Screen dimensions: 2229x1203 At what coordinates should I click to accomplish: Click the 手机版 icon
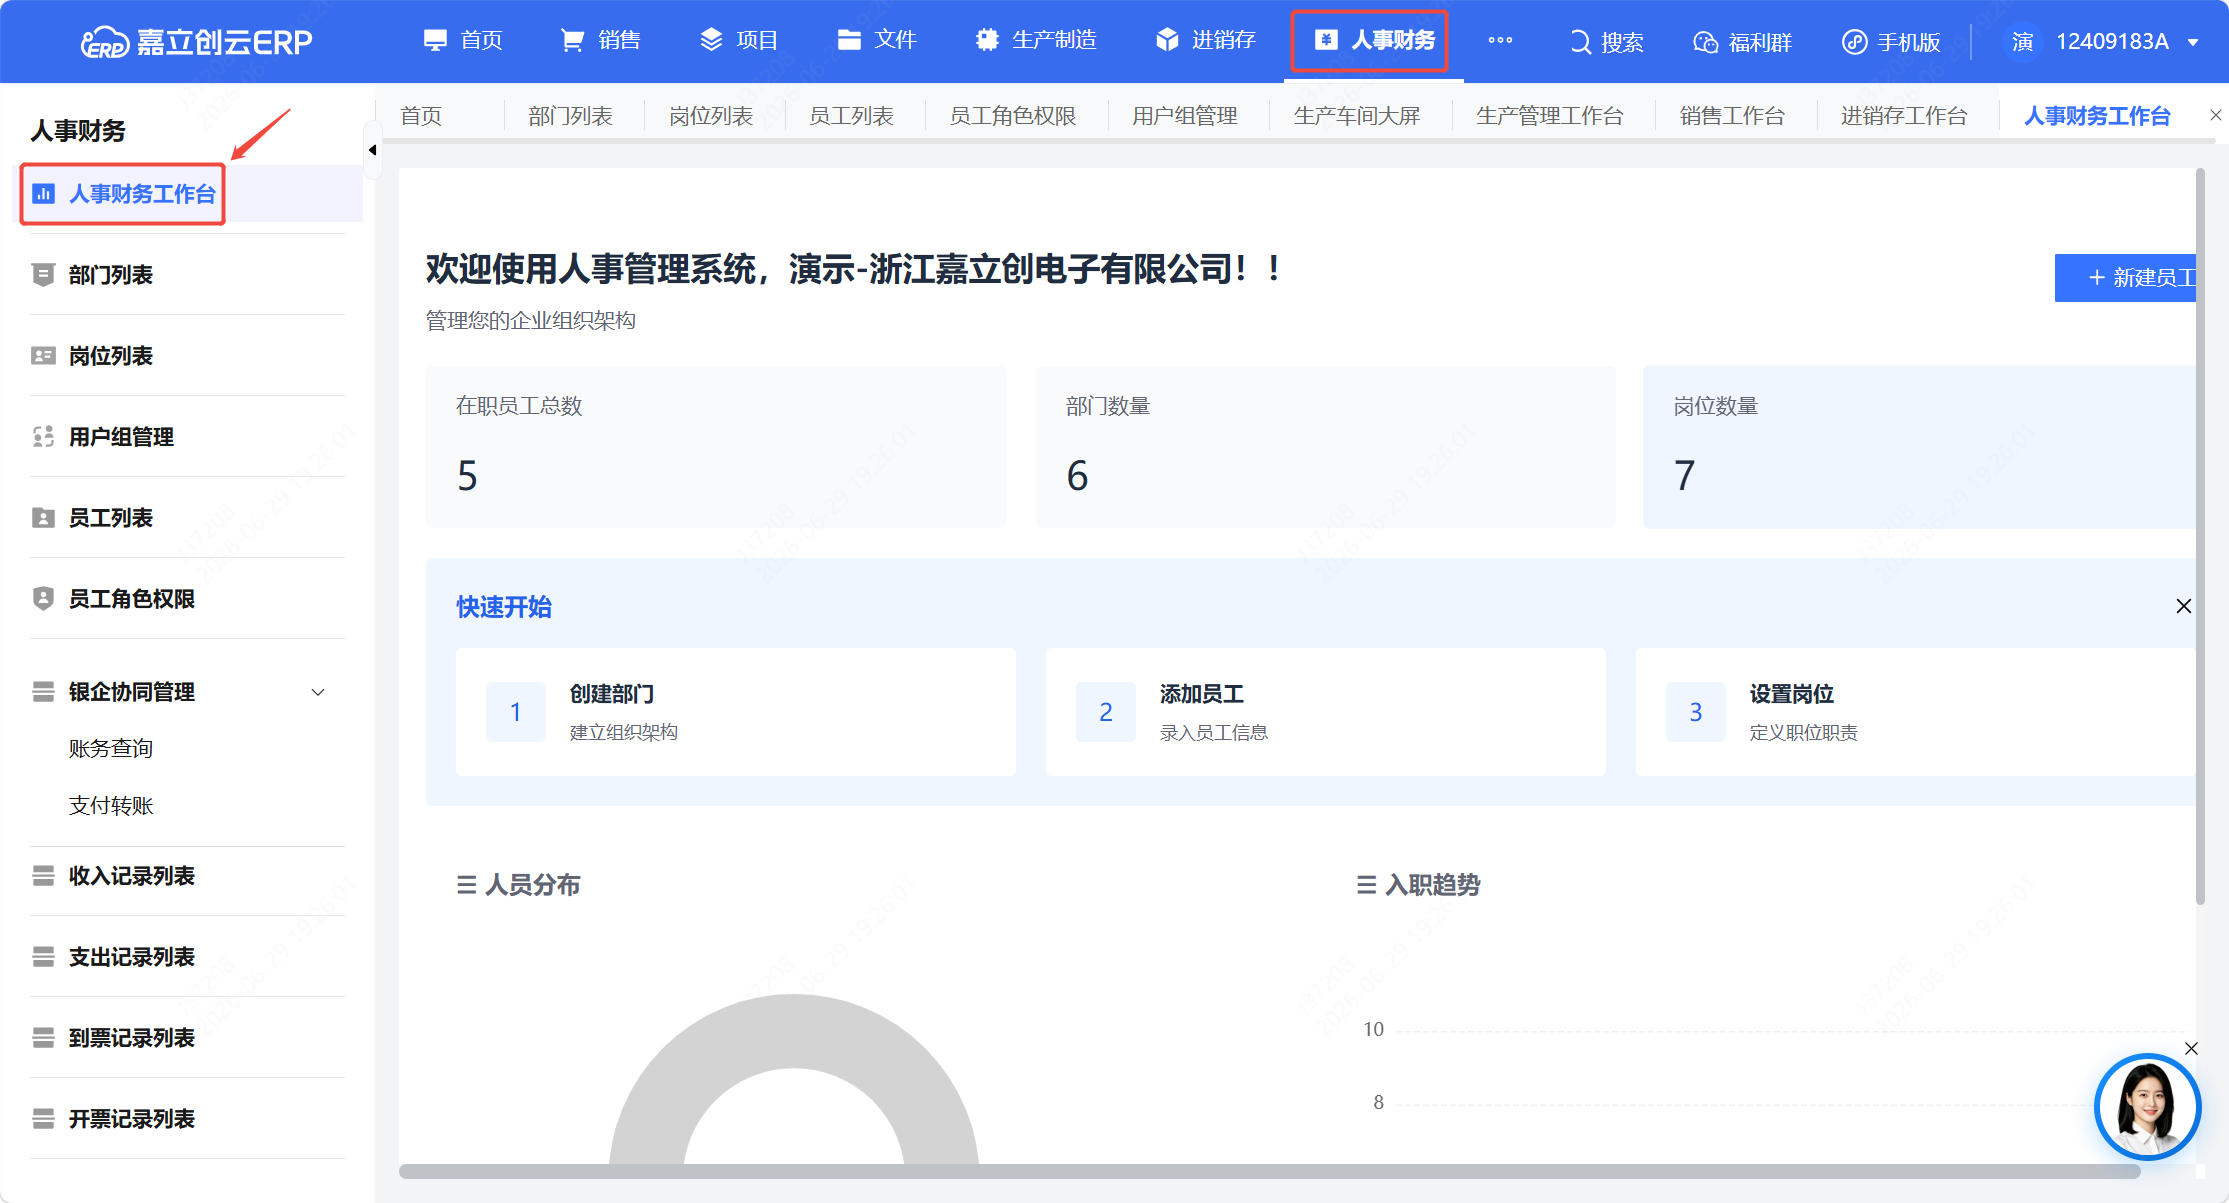pyautogui.click(x=1855, y=42)
